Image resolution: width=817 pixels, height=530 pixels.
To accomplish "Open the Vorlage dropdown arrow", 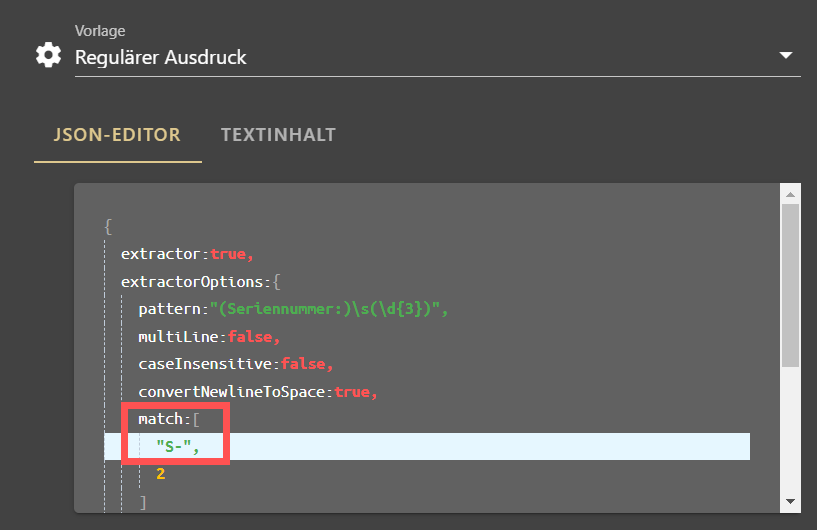I will (786, 55).
